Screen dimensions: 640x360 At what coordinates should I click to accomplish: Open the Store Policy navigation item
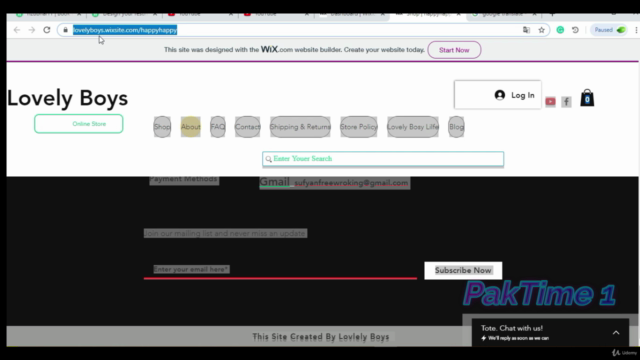[359, 127]
